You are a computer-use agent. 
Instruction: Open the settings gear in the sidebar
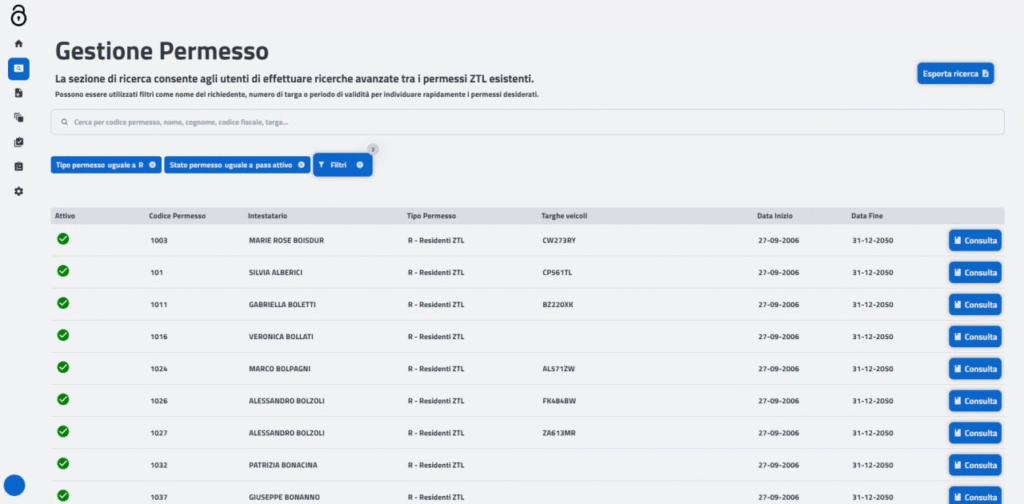(18, 191)
